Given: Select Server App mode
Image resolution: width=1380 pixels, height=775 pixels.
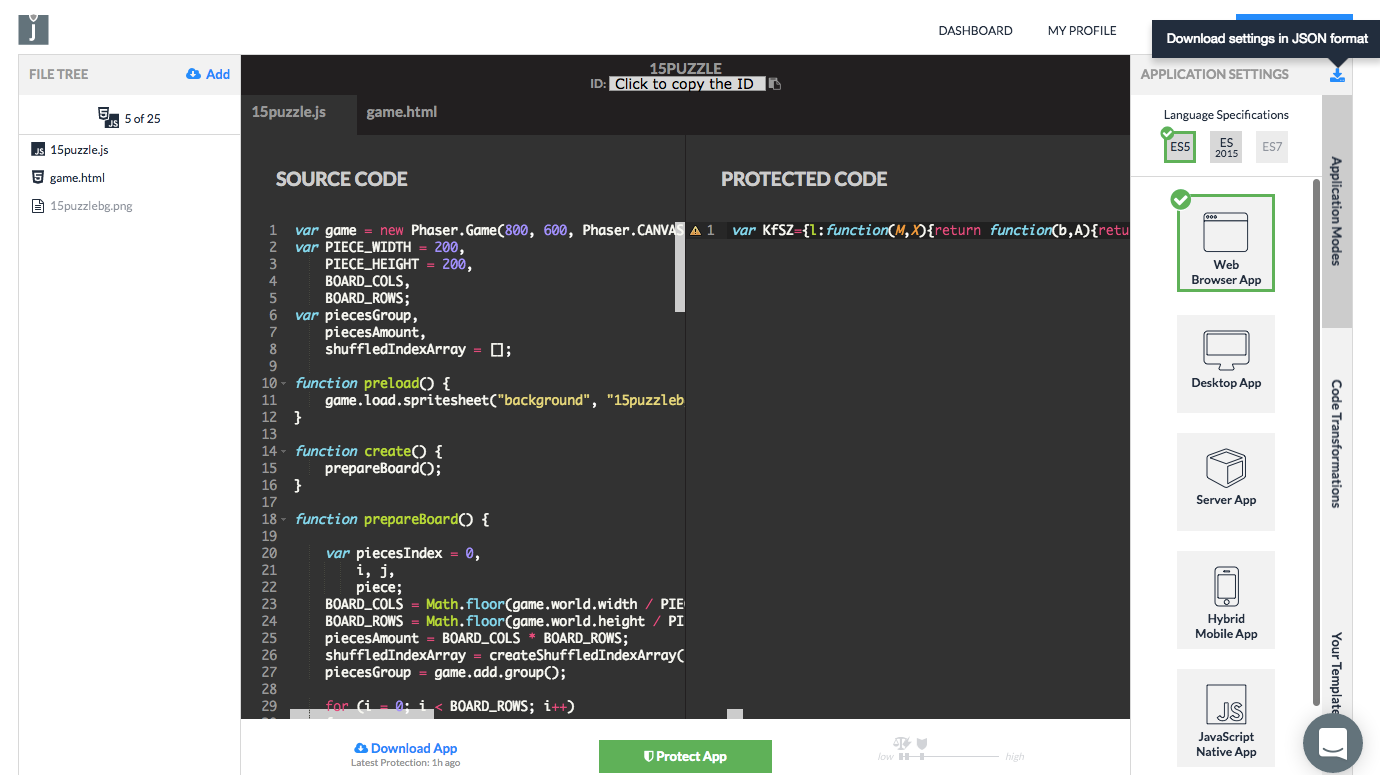Looking at the screenshot, I should (1226, 481).
